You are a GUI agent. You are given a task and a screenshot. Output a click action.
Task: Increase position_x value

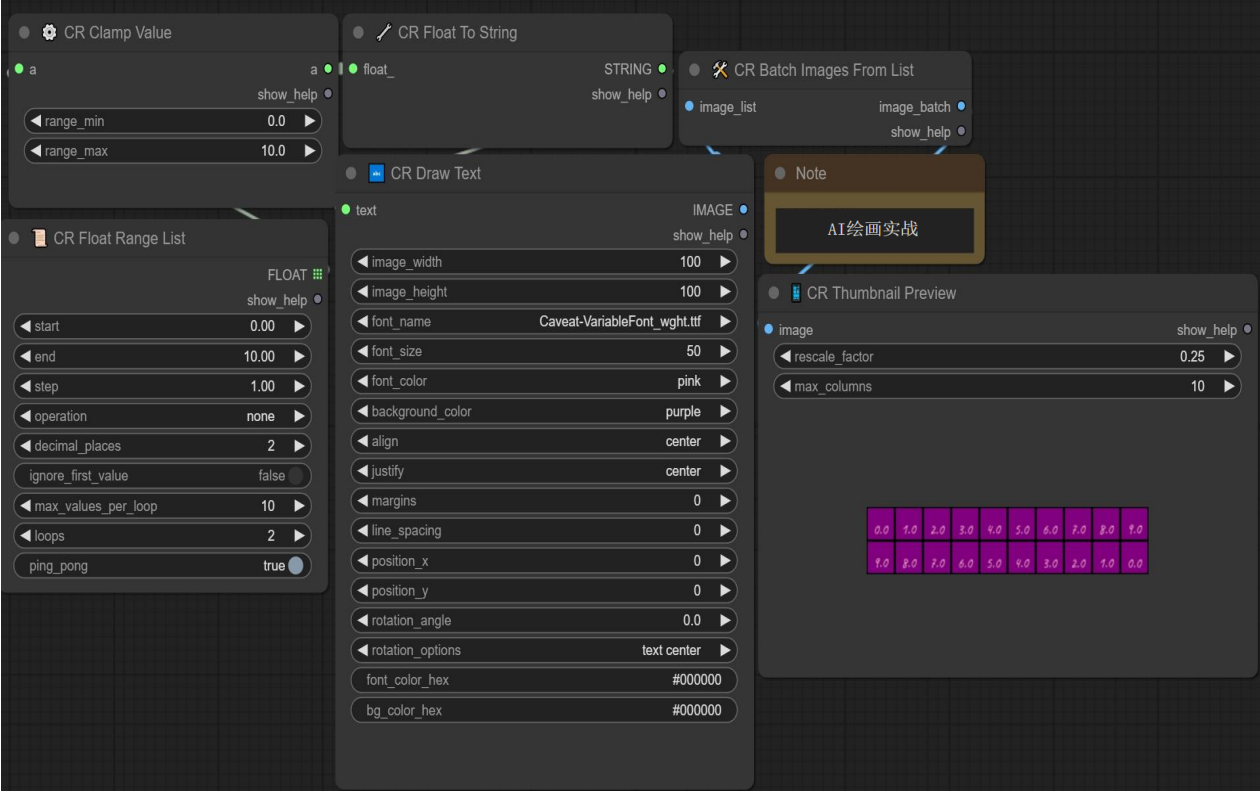(x=724, y=561)
